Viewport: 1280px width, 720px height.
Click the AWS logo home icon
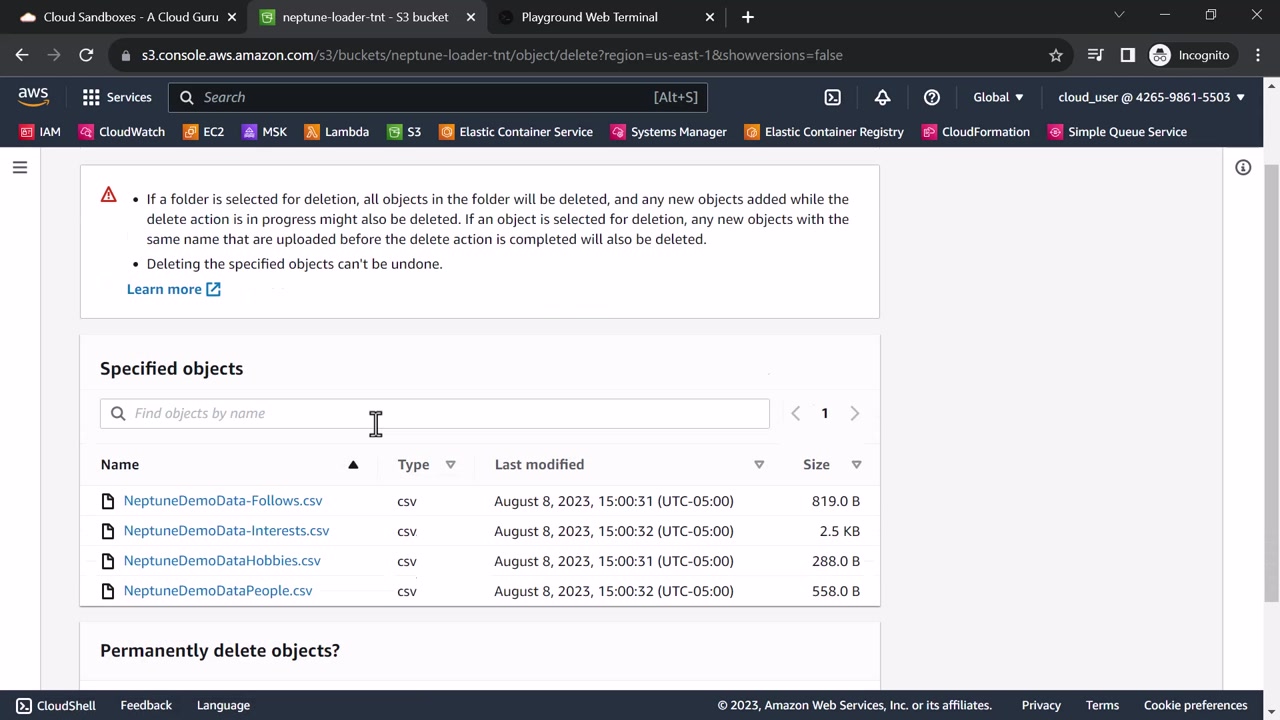click(x=33, y=97)
